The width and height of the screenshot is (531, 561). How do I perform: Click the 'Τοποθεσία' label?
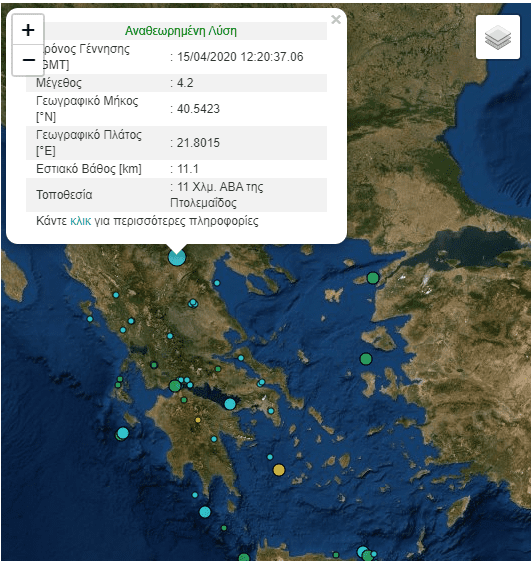point(64,195)
